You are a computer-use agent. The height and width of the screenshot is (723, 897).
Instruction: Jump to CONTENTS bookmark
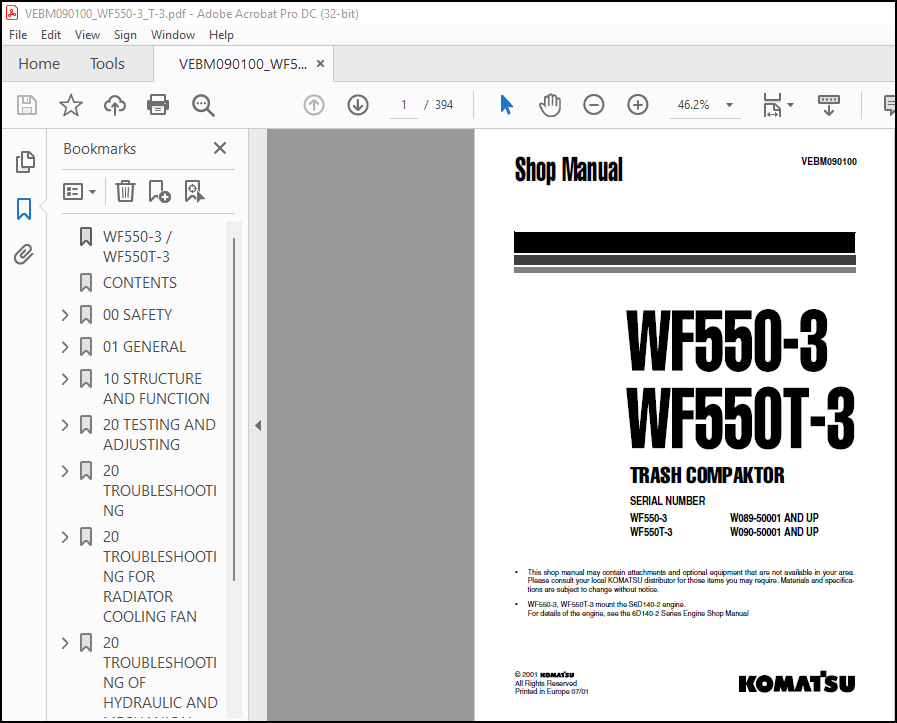(140, 283)
